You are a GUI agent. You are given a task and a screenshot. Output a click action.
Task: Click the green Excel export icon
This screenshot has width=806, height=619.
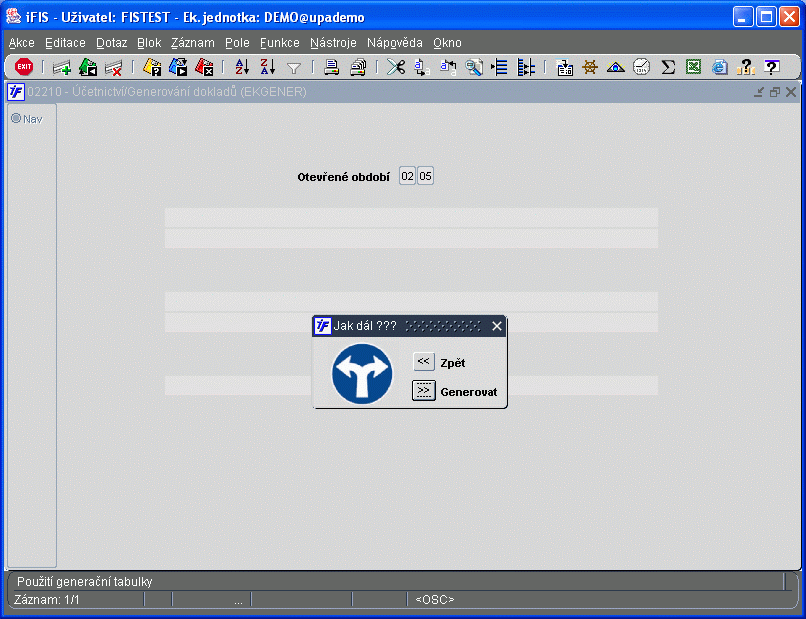pyautogui.click(x=693, y=67)
